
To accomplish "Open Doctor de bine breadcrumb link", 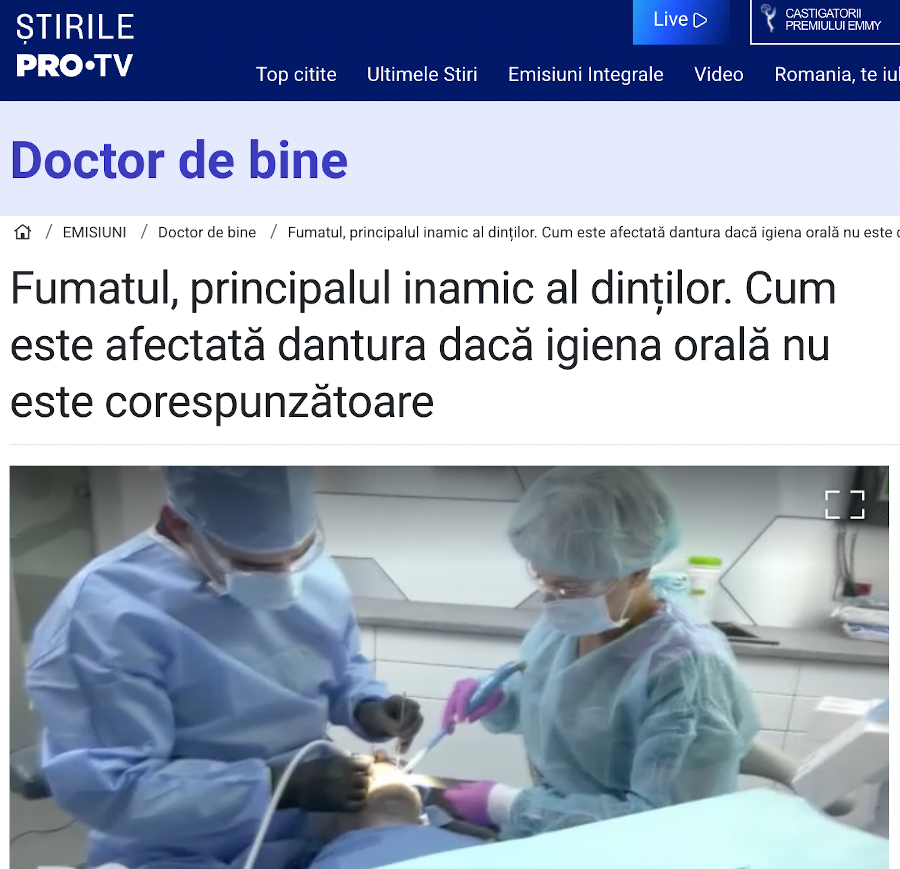I will pos(207,232).
